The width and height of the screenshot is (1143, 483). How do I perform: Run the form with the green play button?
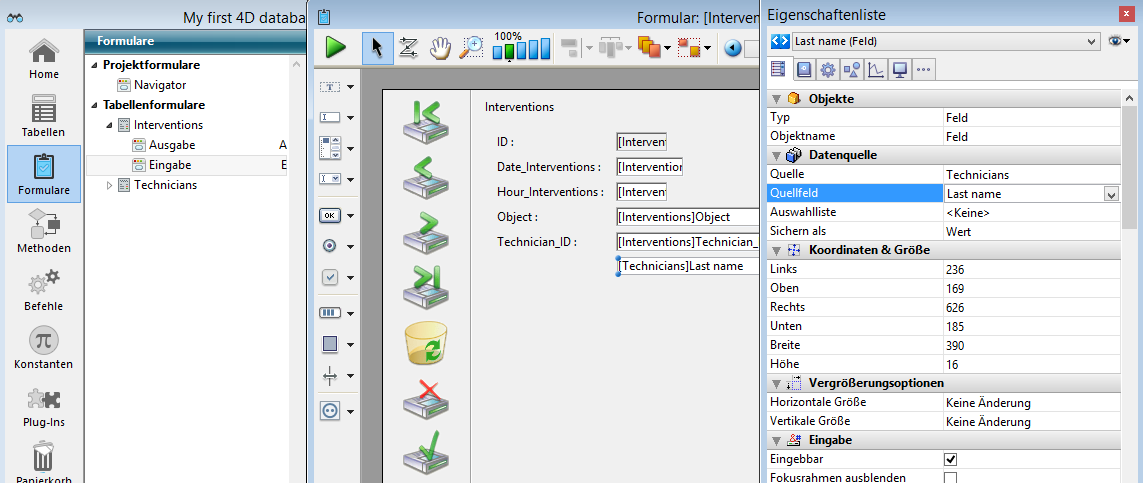[335, 47]
